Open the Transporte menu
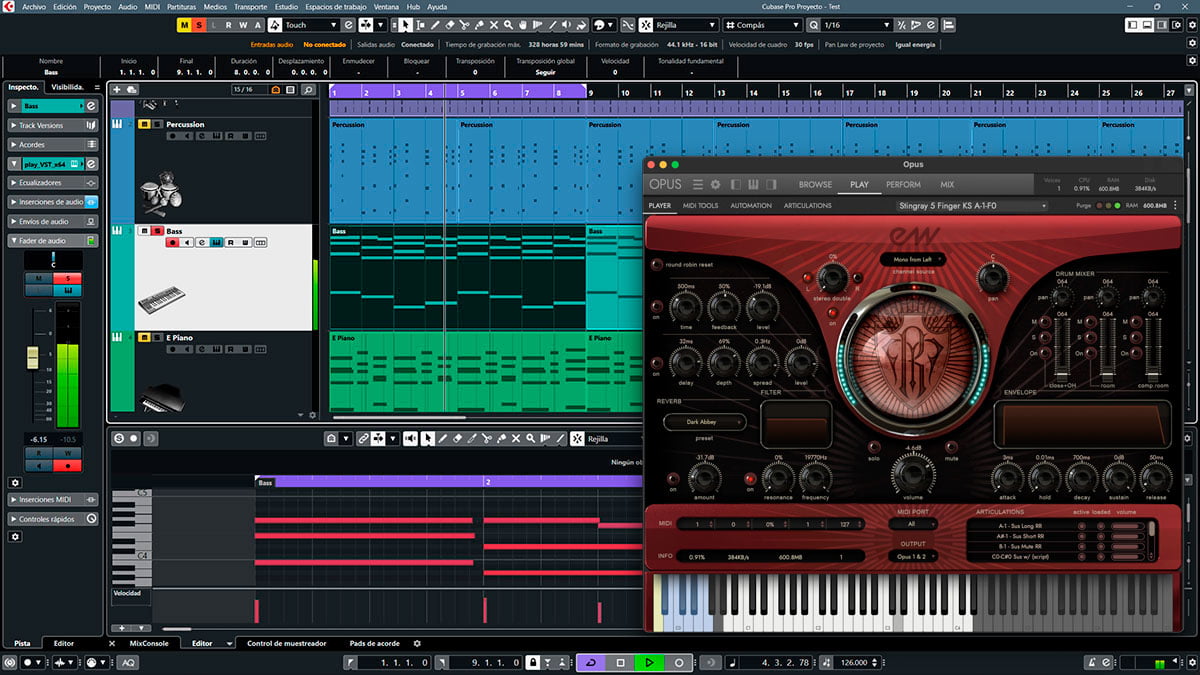Viewport: 1200px width, 675px height. [x=250, y=6]
